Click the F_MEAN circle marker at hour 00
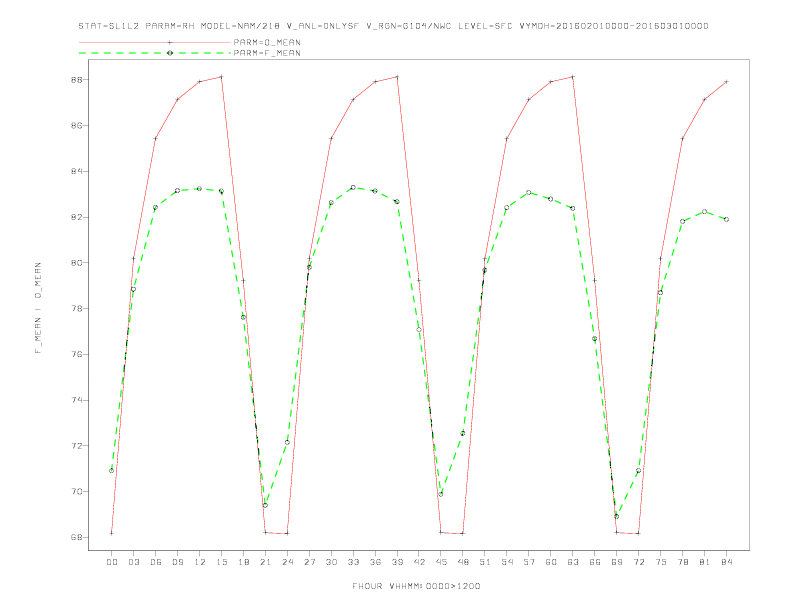The height and width of the screenshot is (612, 792). (112, 471)
